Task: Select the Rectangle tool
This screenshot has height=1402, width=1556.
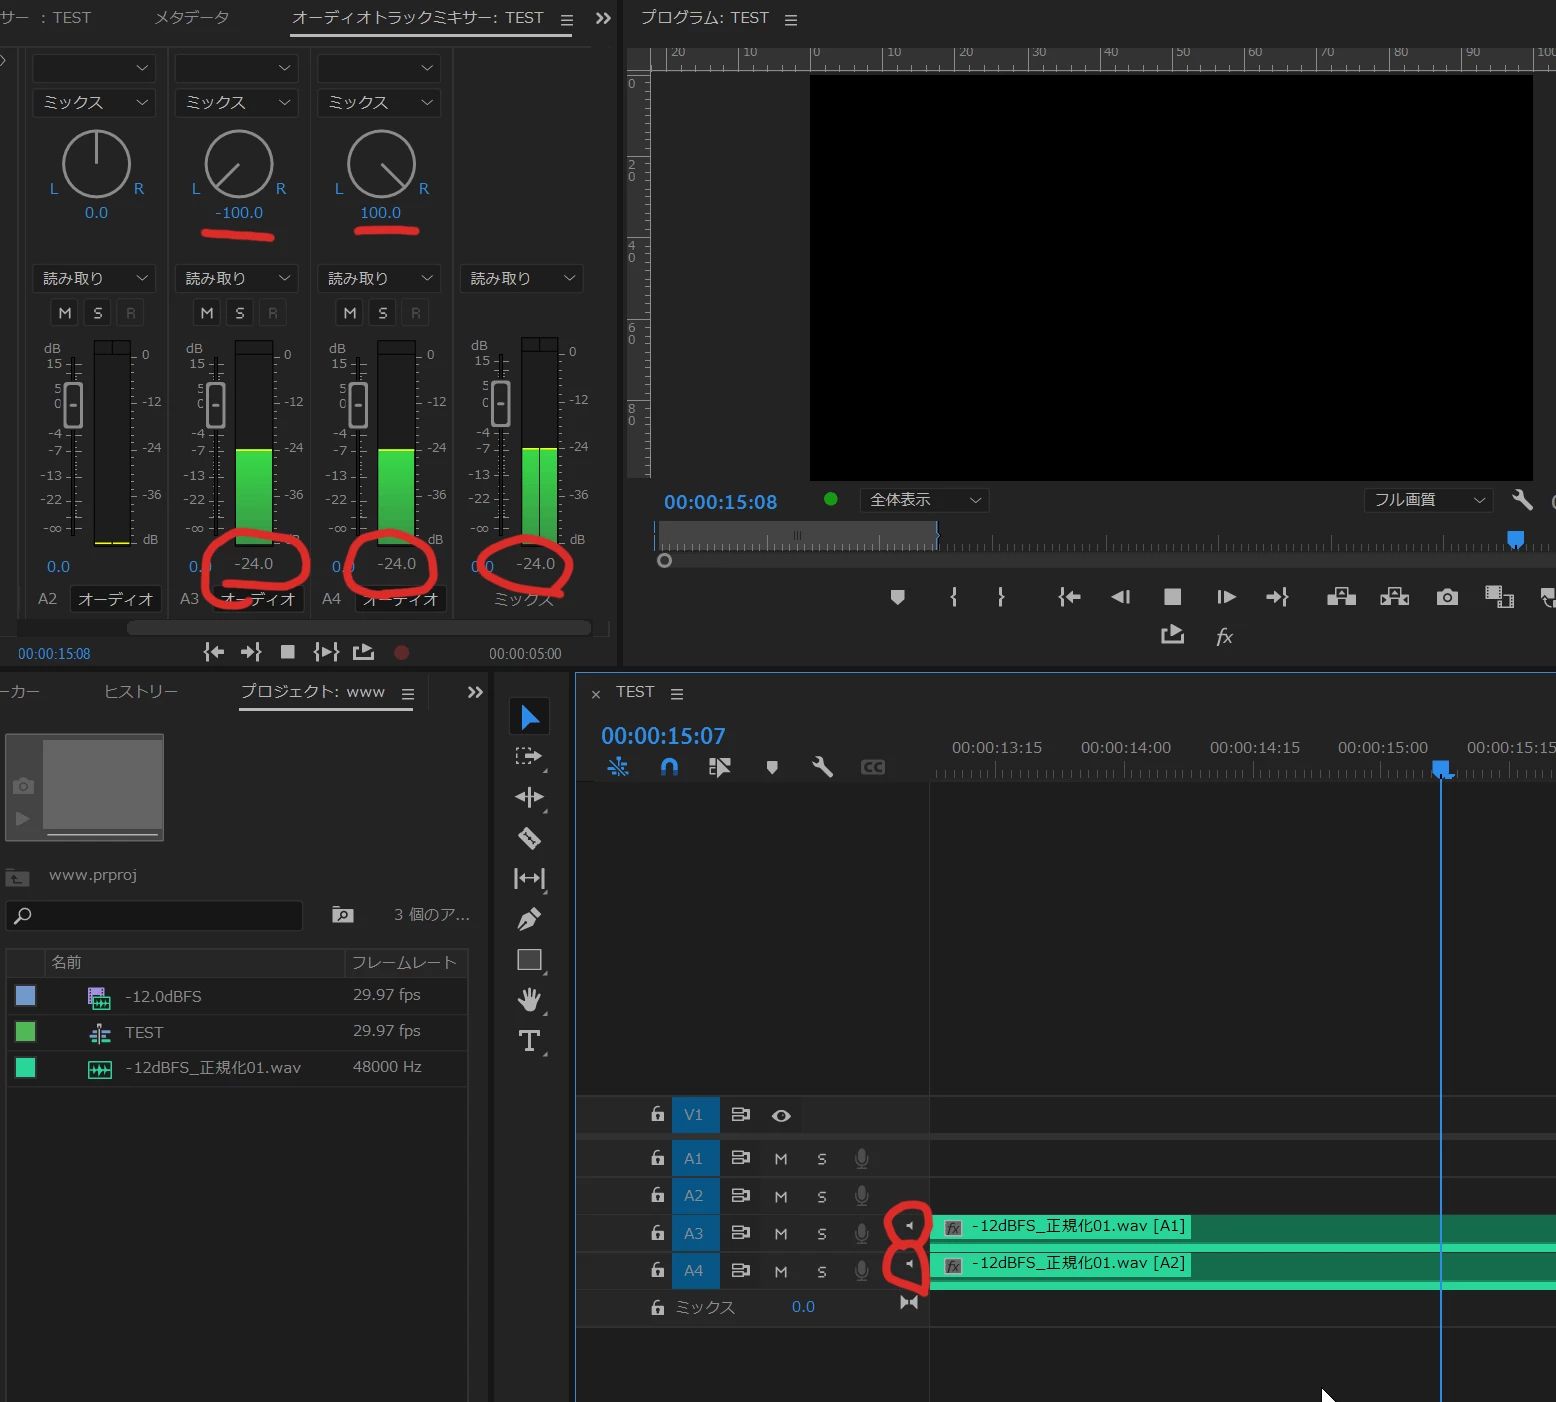Action: (x=529, y=960)
